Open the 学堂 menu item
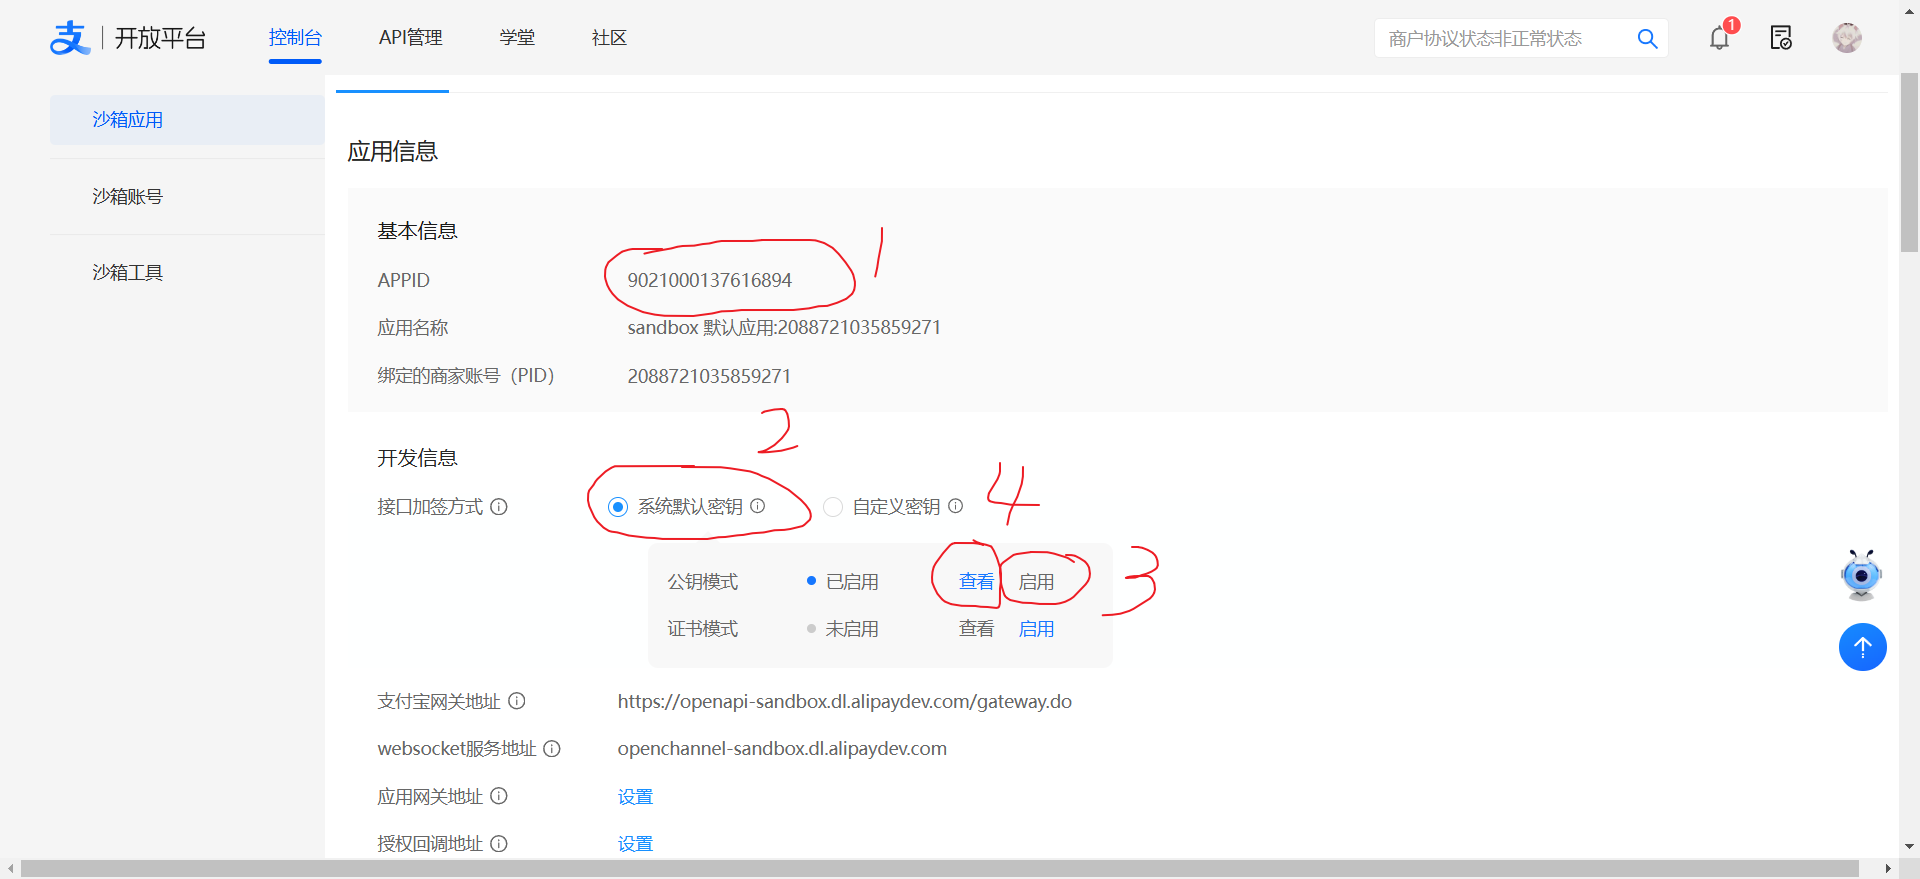 (x=517, y=38)
